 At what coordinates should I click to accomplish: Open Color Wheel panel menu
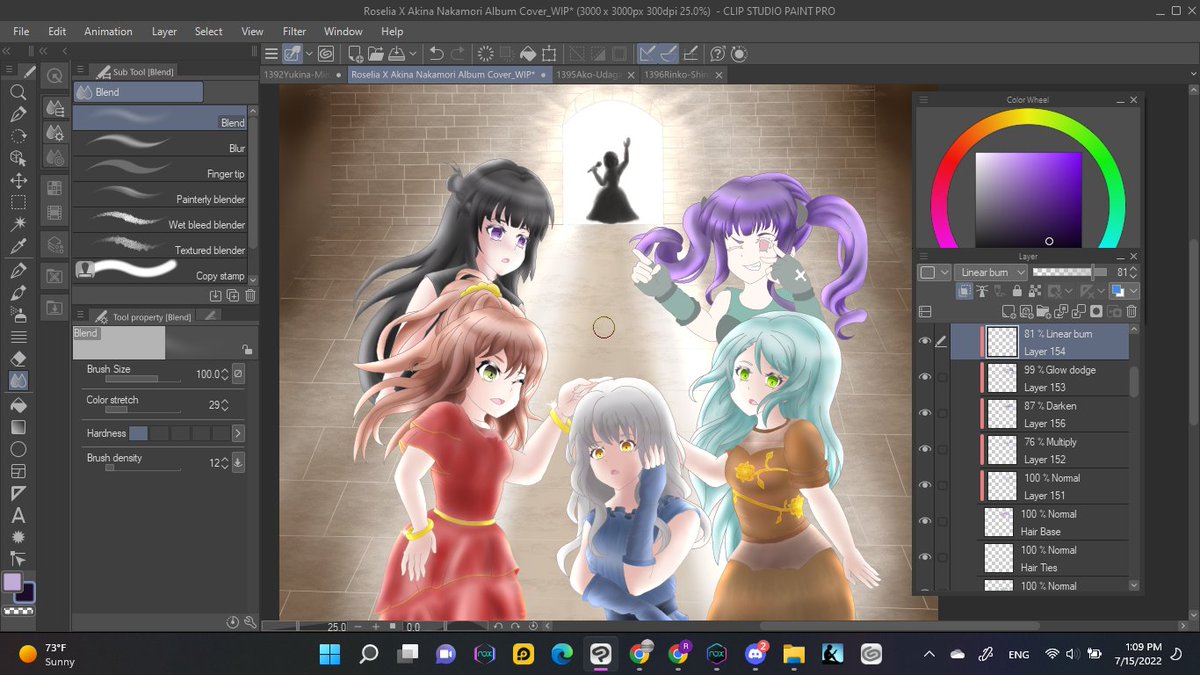924,100
